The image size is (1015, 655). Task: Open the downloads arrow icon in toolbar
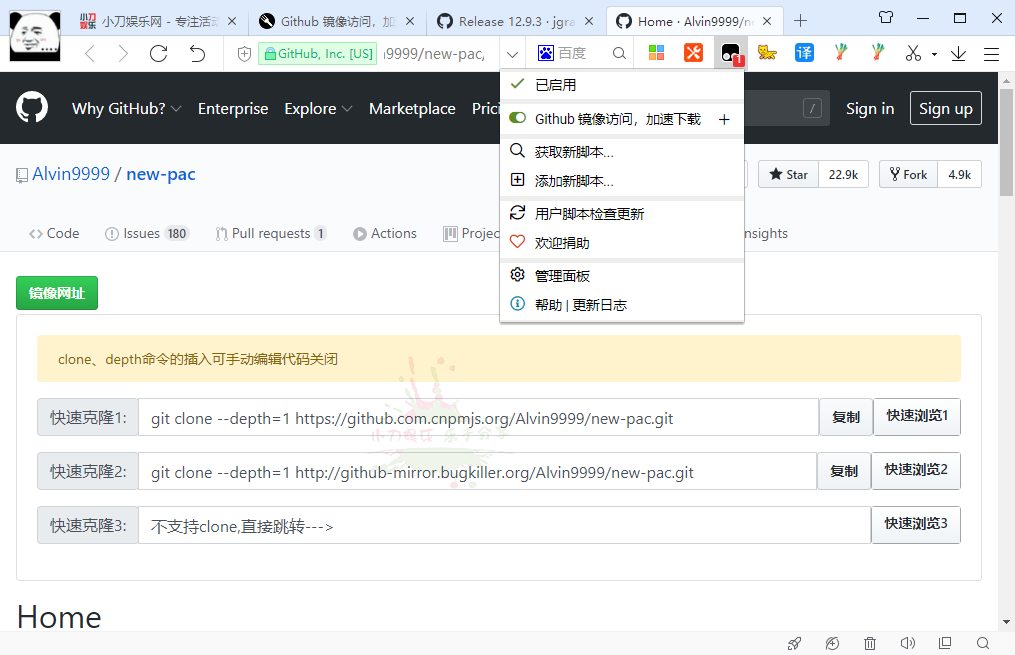[958, 54]
